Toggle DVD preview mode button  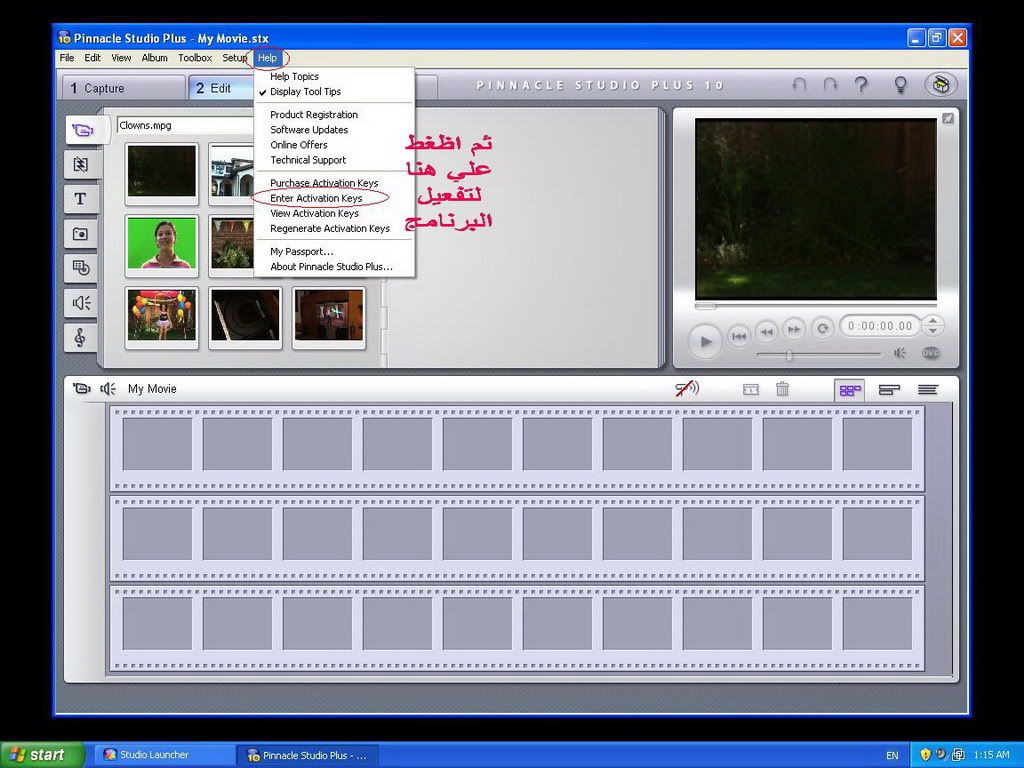pyautogui.click(x=931, y=353)
